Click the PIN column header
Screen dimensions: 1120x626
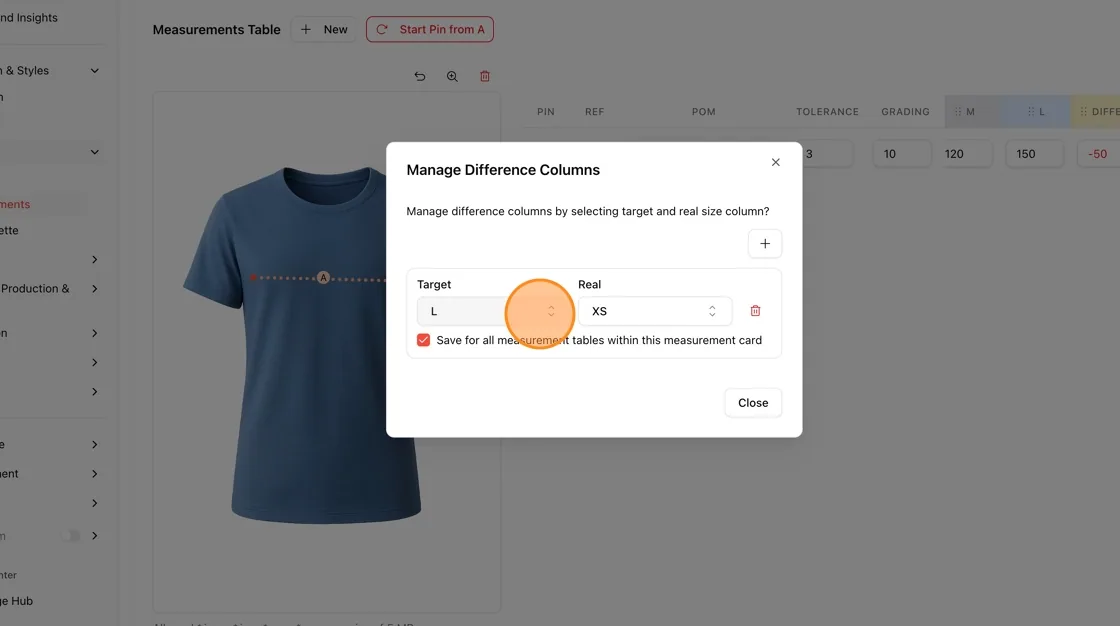click(x=546, y=111)
